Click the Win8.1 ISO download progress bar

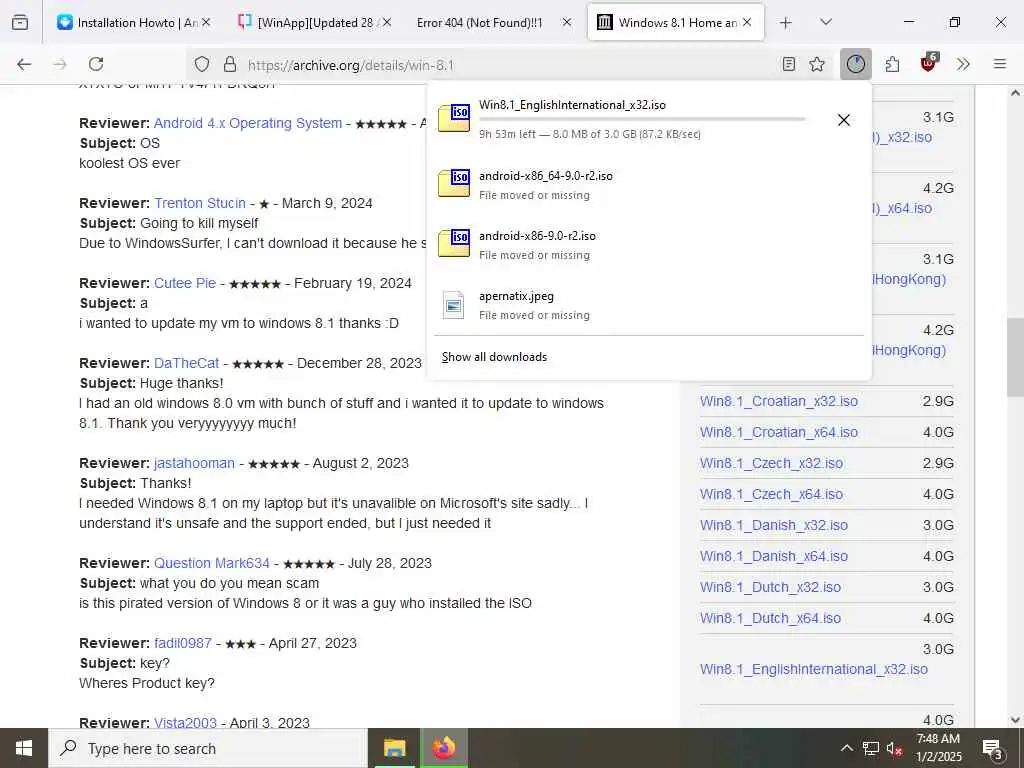tap(642, 120)
